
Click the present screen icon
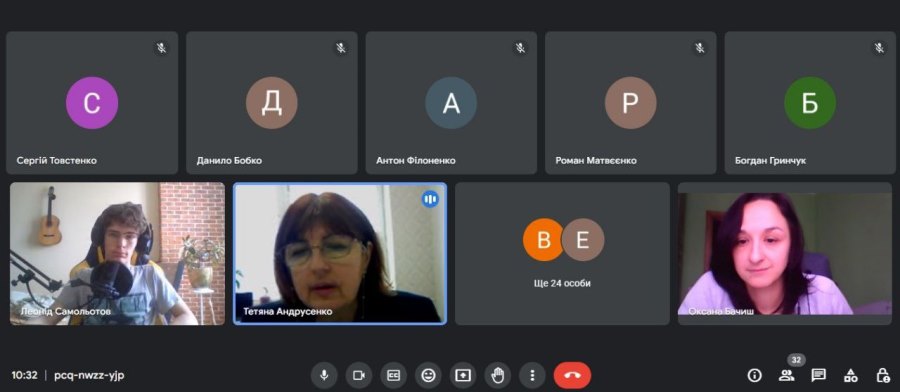(x=463, y=375)
